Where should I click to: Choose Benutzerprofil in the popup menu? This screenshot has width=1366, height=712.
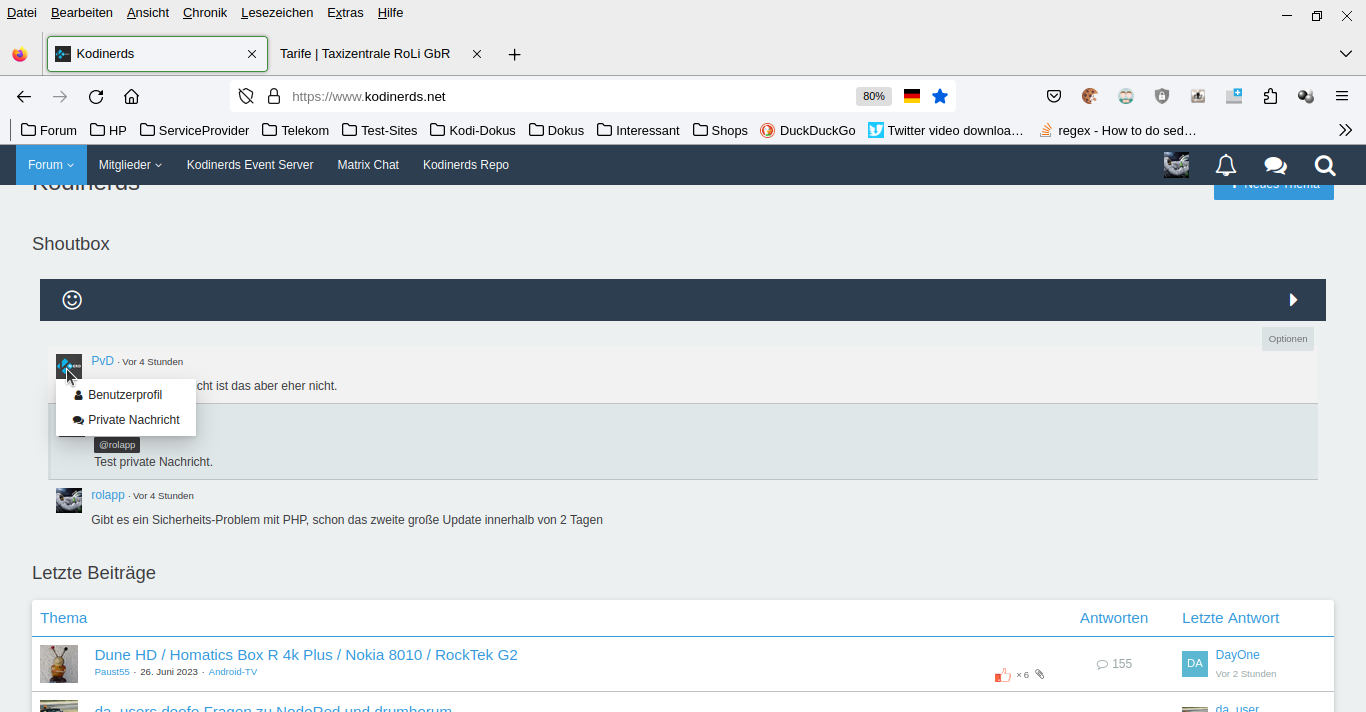(x=126, y=395)
